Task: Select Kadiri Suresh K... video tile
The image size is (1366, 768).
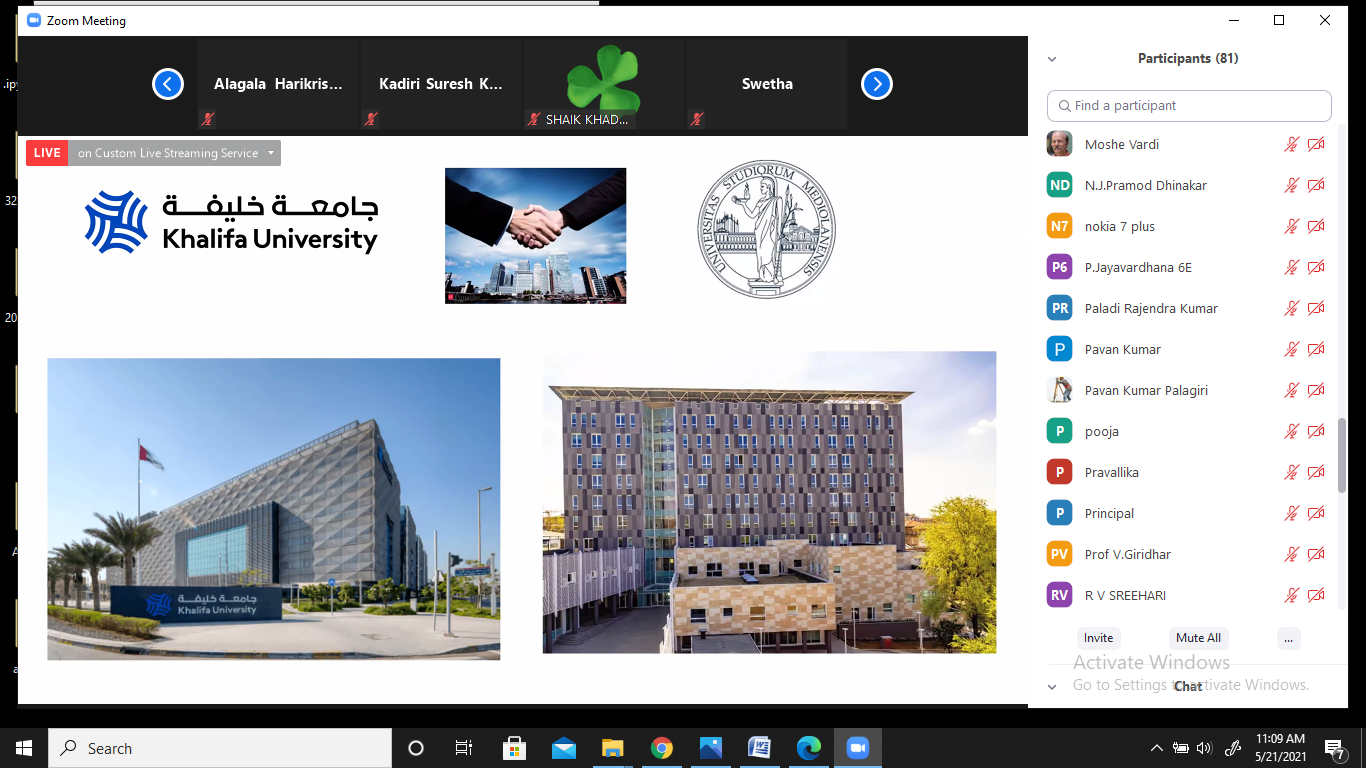Action: 441,84
